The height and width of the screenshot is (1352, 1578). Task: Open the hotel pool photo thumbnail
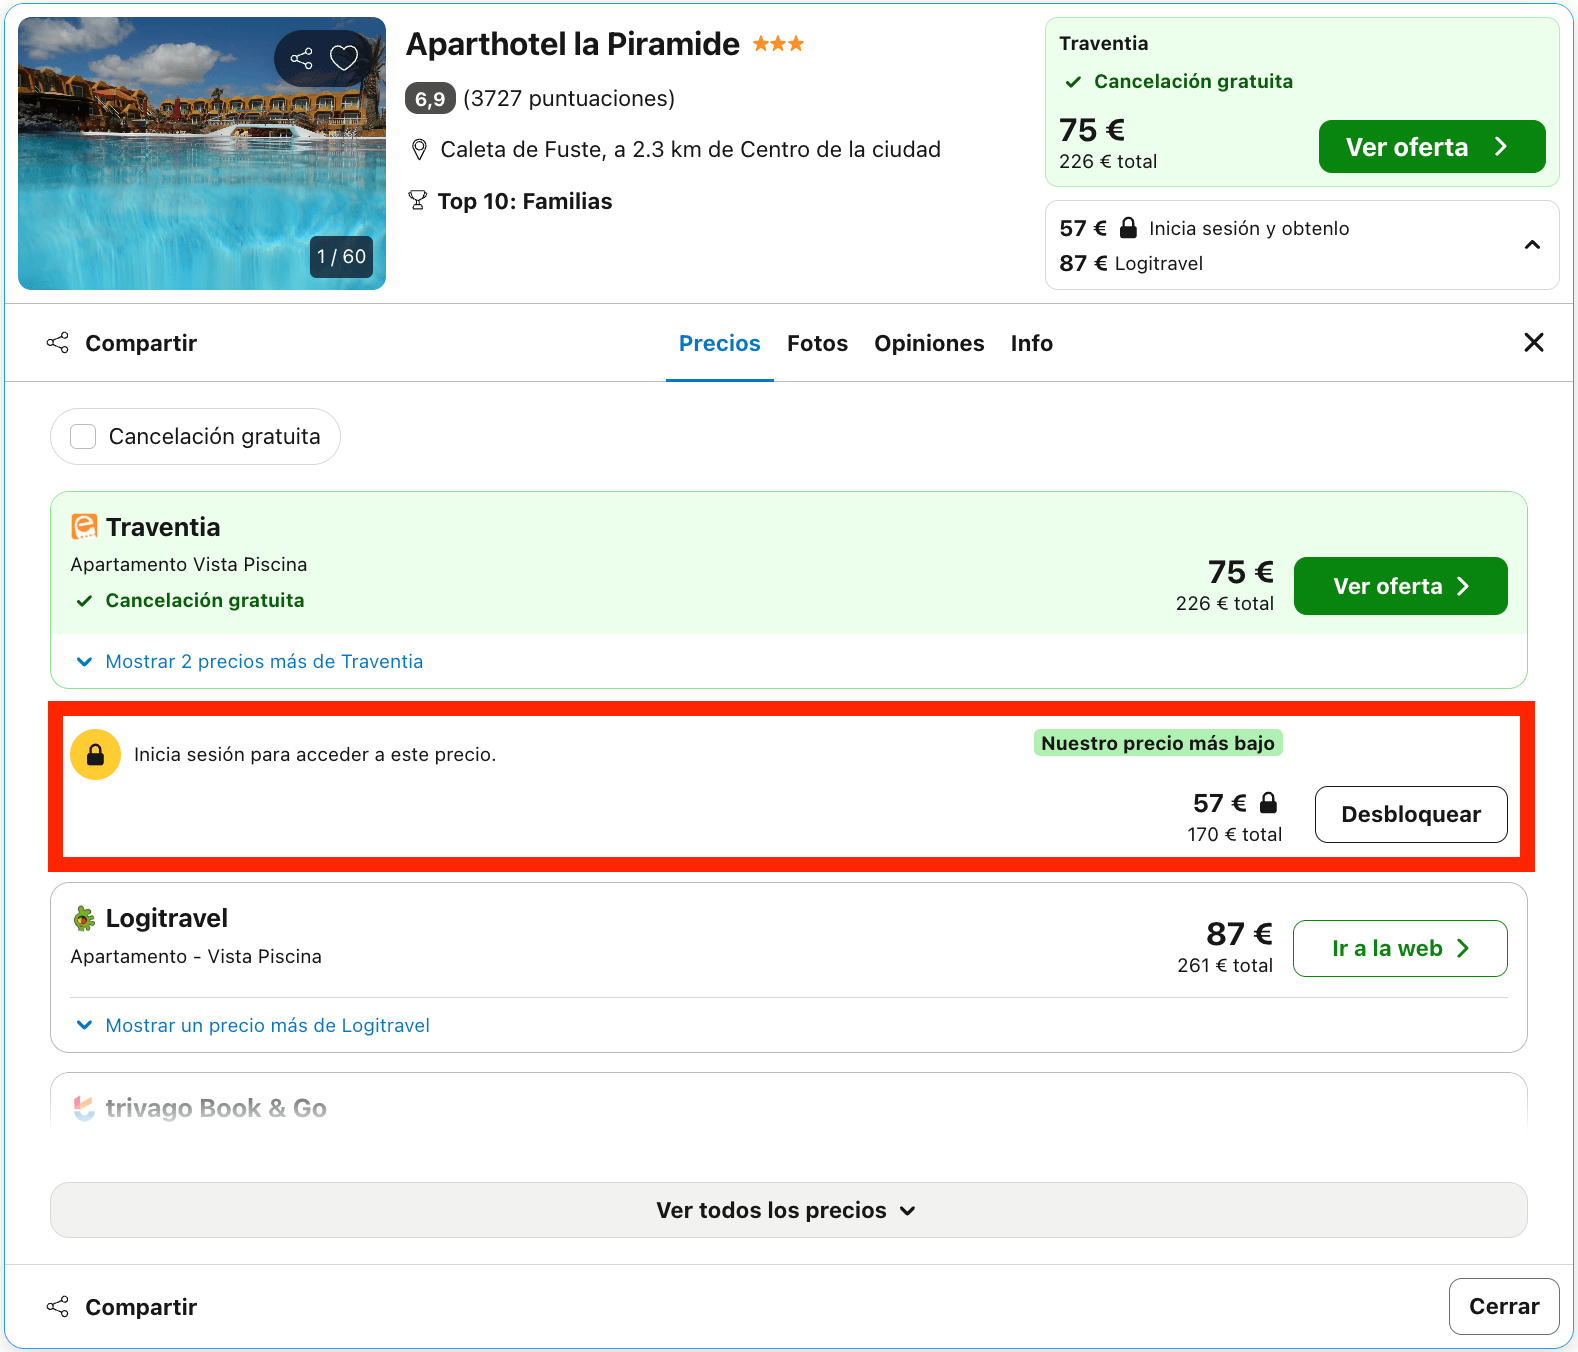pos(202,153)
